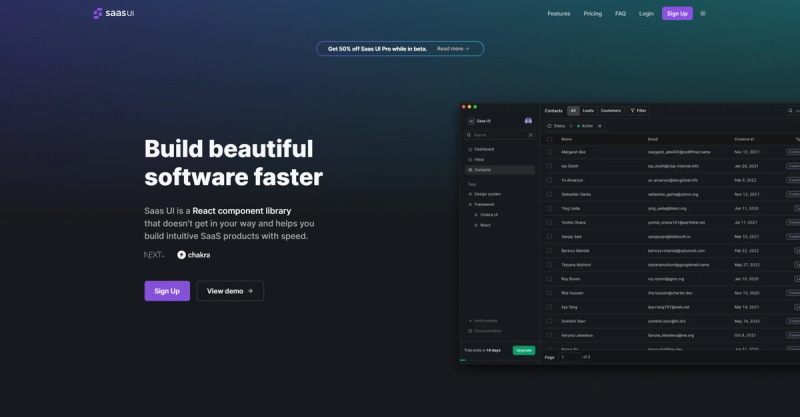Switch to the Leads tab
Viewport: 800px width, 417px height.
(588, 110)
